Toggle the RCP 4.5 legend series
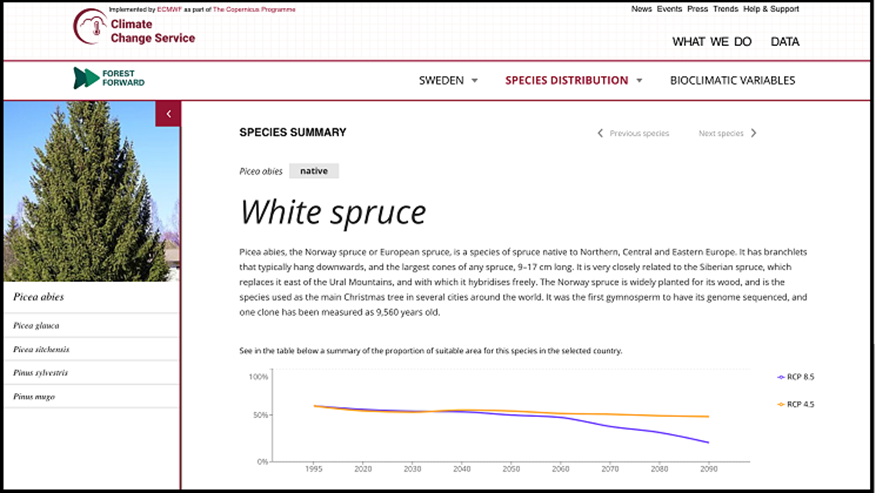878x493 pixels. tap(802, 404)
